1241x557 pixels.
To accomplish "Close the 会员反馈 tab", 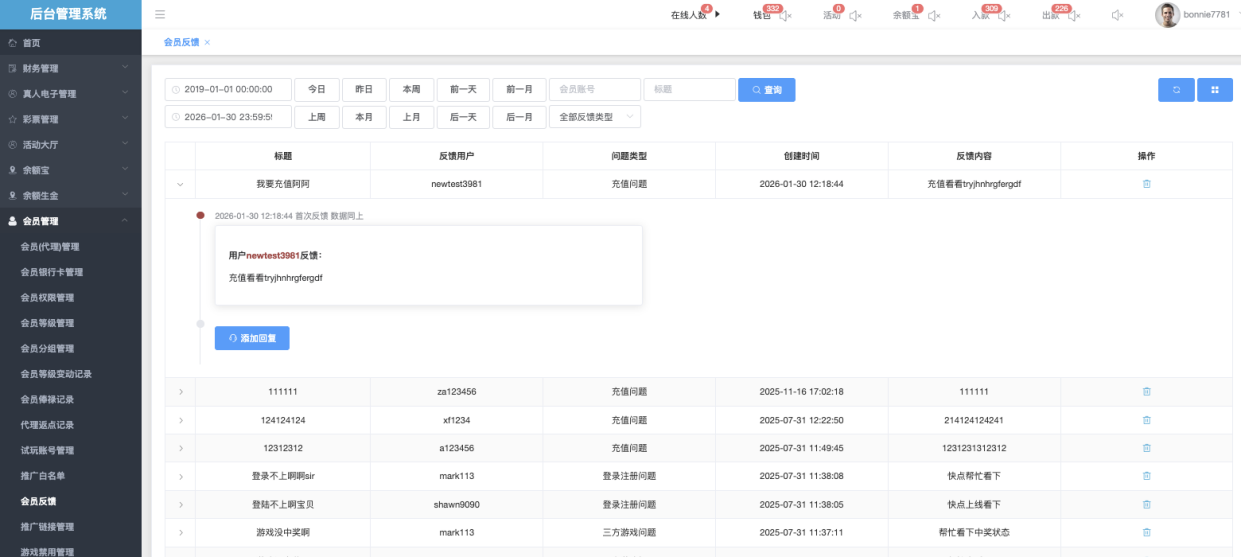I will 207,43.
